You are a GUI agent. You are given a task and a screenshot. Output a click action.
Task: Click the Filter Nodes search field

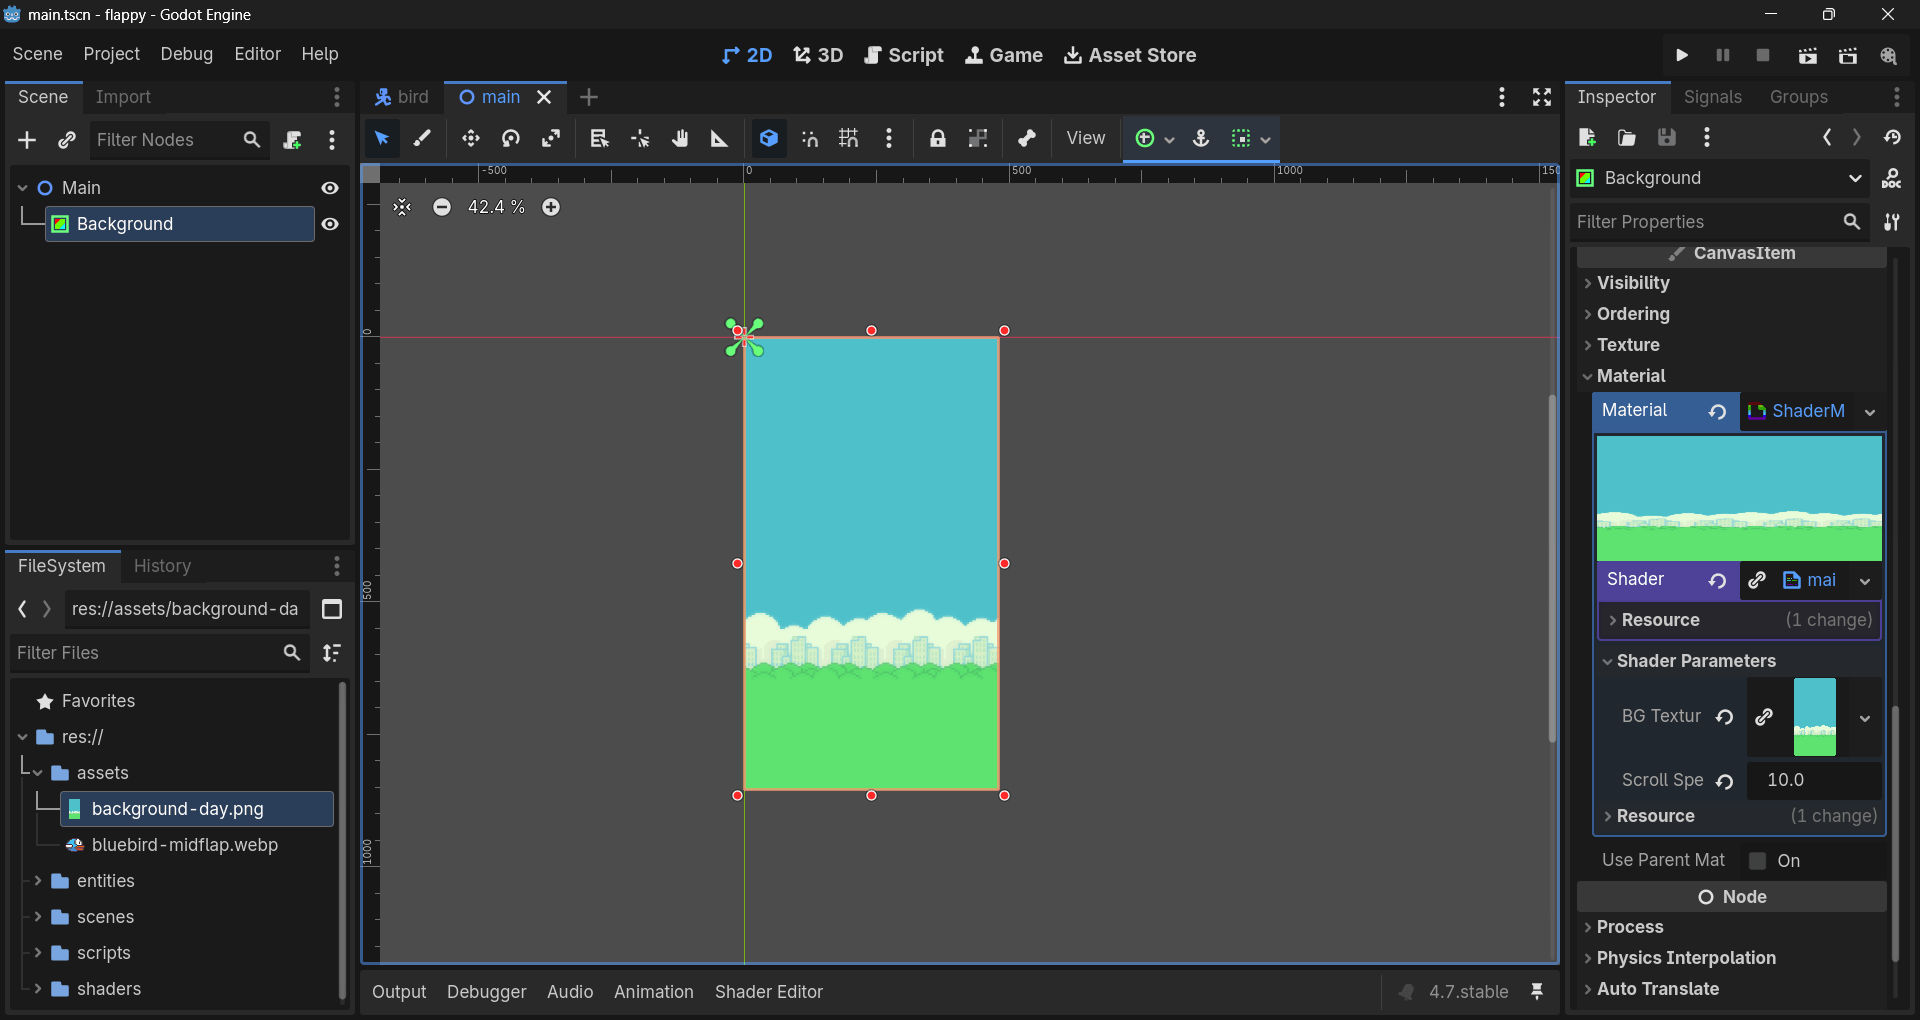pyautogui.click(x=178, y=140)
